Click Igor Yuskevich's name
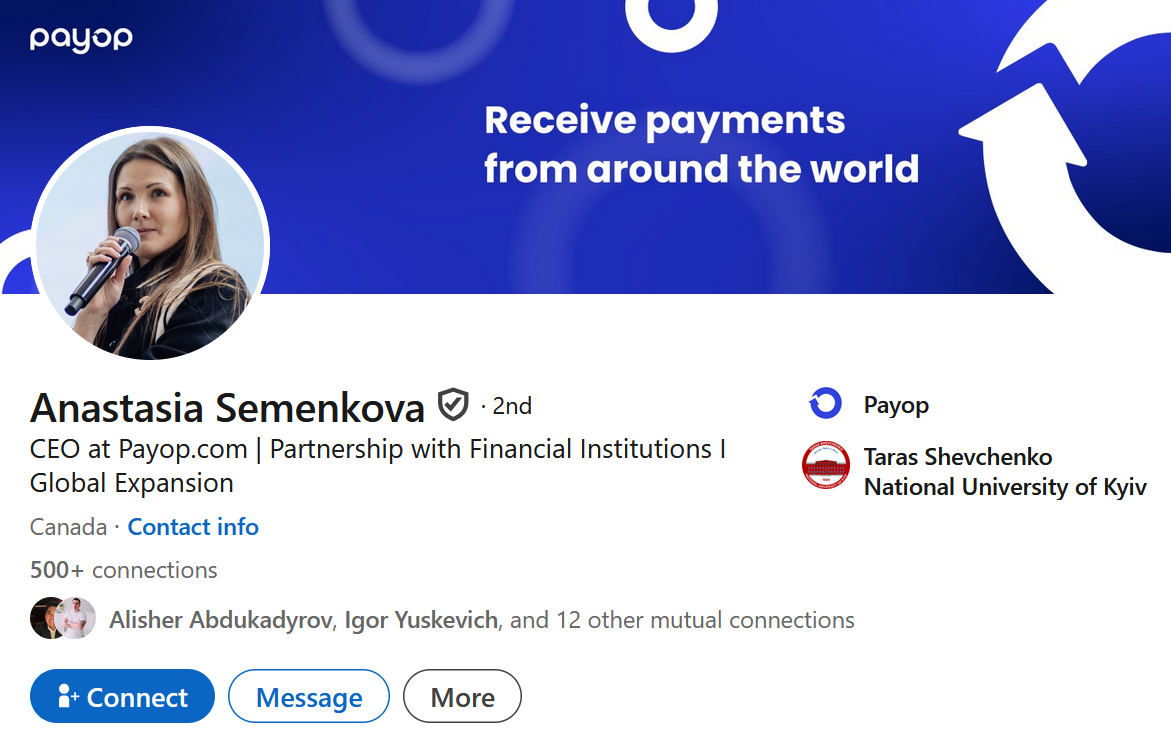1171x748 pixels. click(x=419, y=620)
